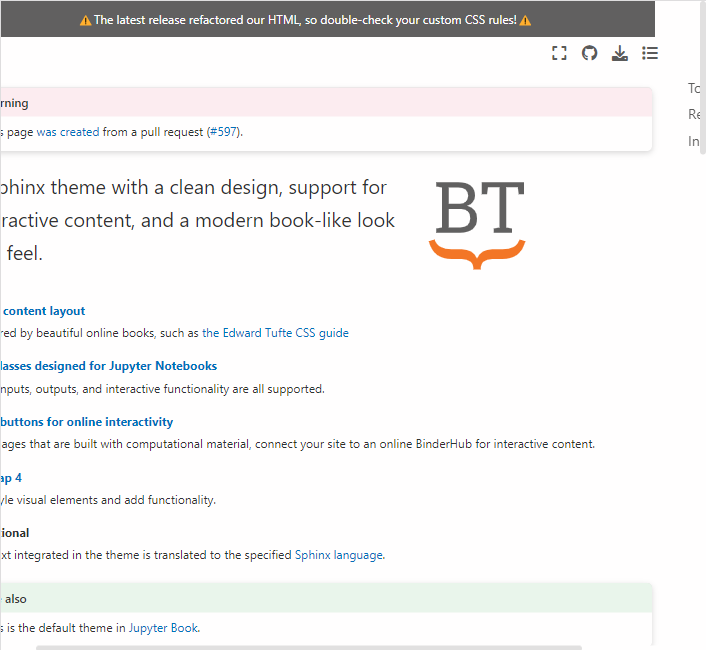Open the download page icon
Screen dimensions: 706x650
[x=620, y=53]
